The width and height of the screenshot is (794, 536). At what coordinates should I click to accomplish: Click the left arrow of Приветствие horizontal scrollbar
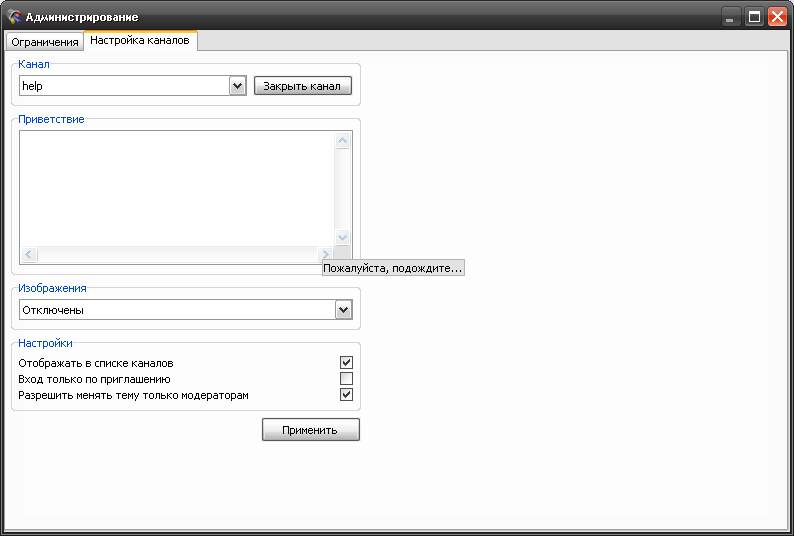(29, 255)
